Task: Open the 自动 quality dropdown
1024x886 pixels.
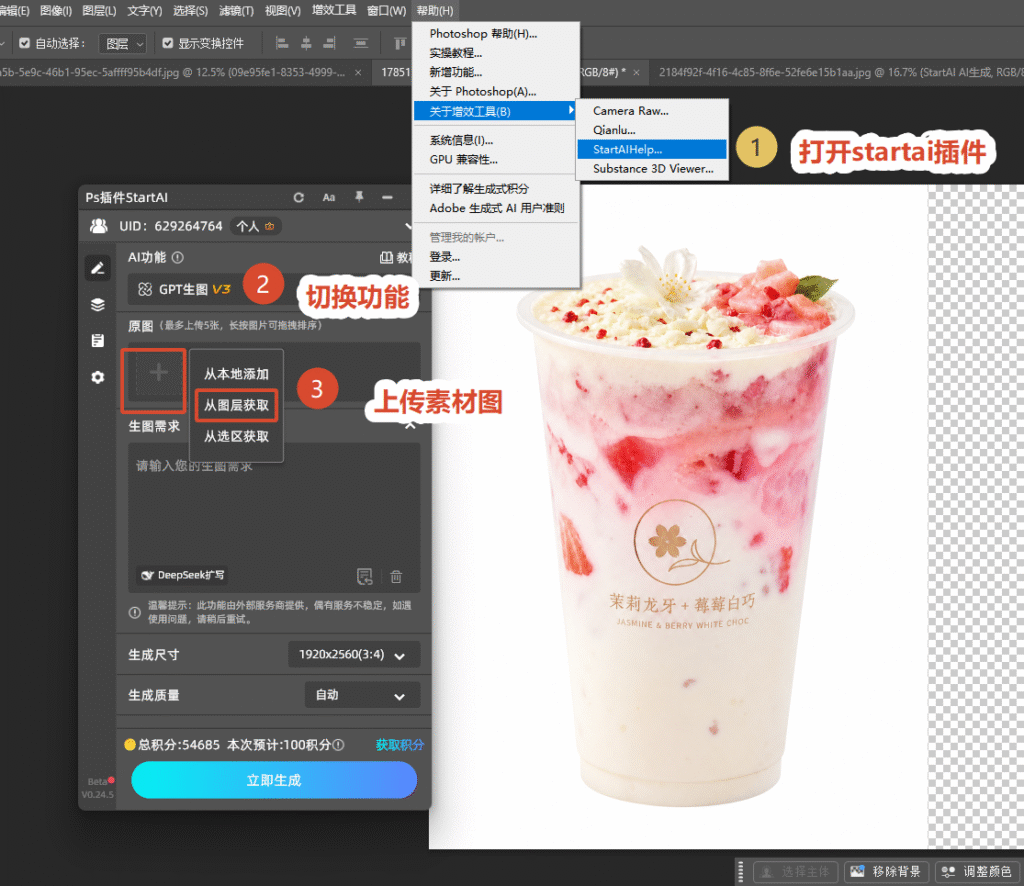Action: [362, 695]
